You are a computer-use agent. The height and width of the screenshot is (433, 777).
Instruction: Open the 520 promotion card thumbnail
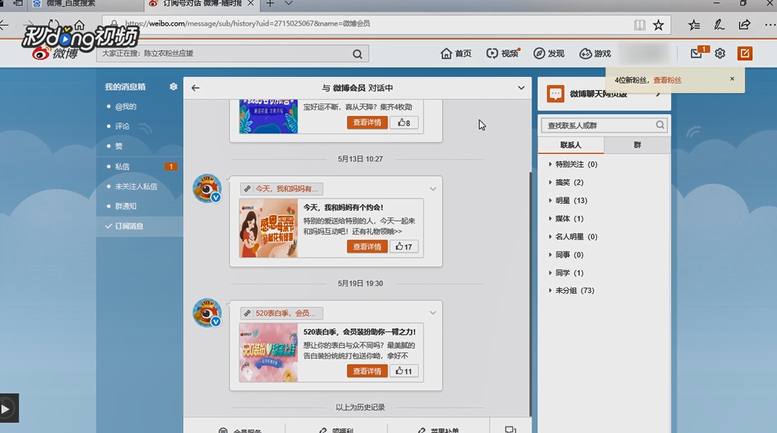pyautogui.click(x=269, y=353)
